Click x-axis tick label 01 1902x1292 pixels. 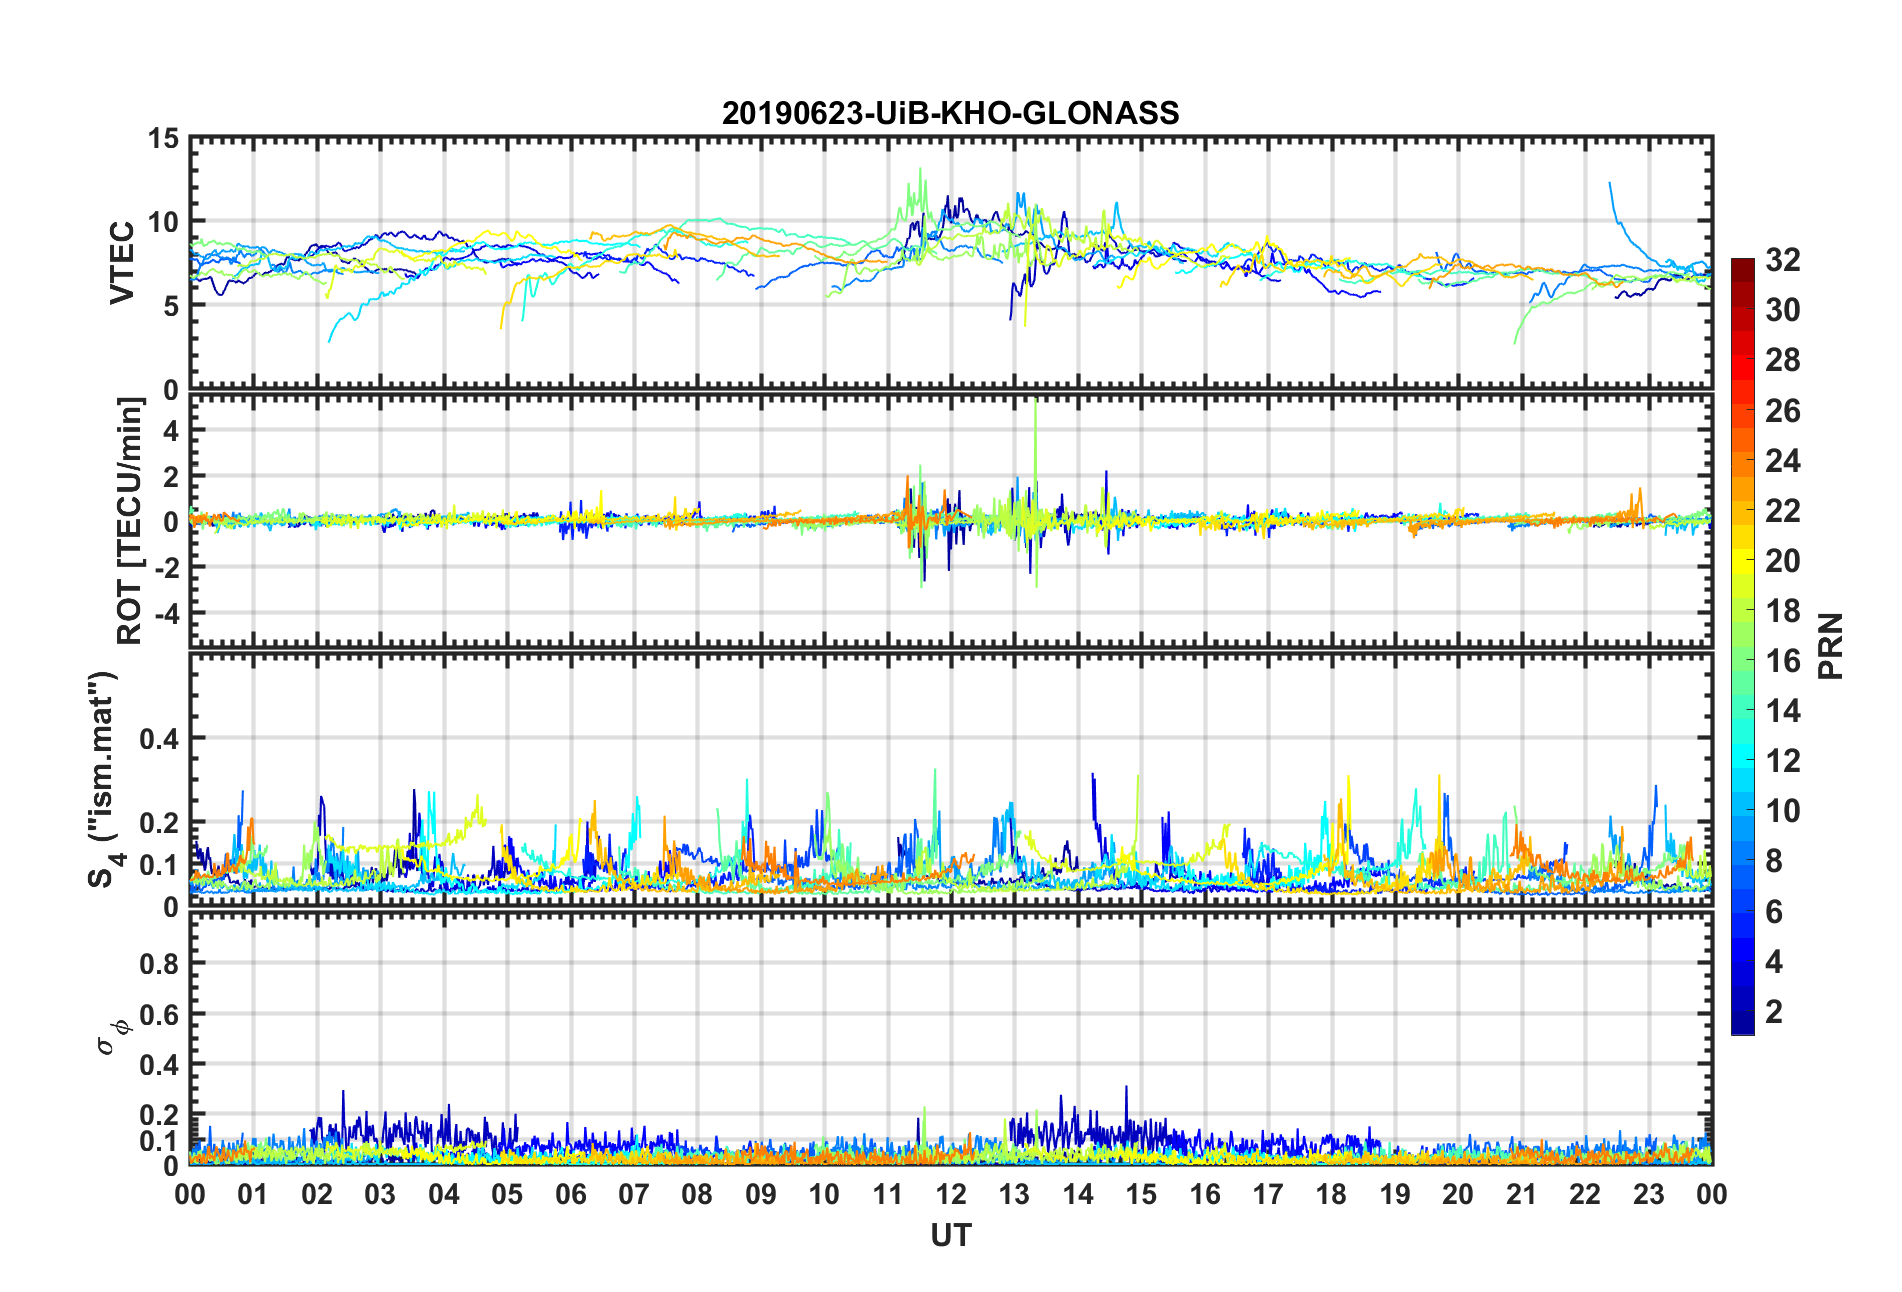(253, 1194)
